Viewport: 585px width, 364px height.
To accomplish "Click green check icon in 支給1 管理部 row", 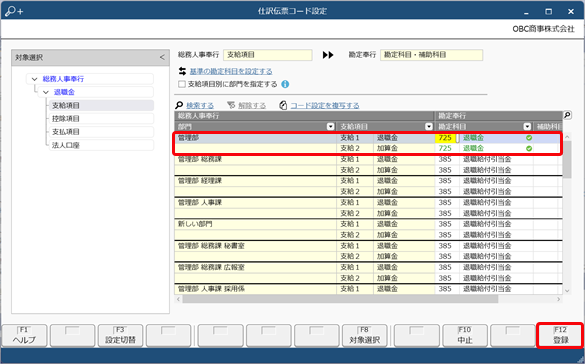I will click(529, 138).
